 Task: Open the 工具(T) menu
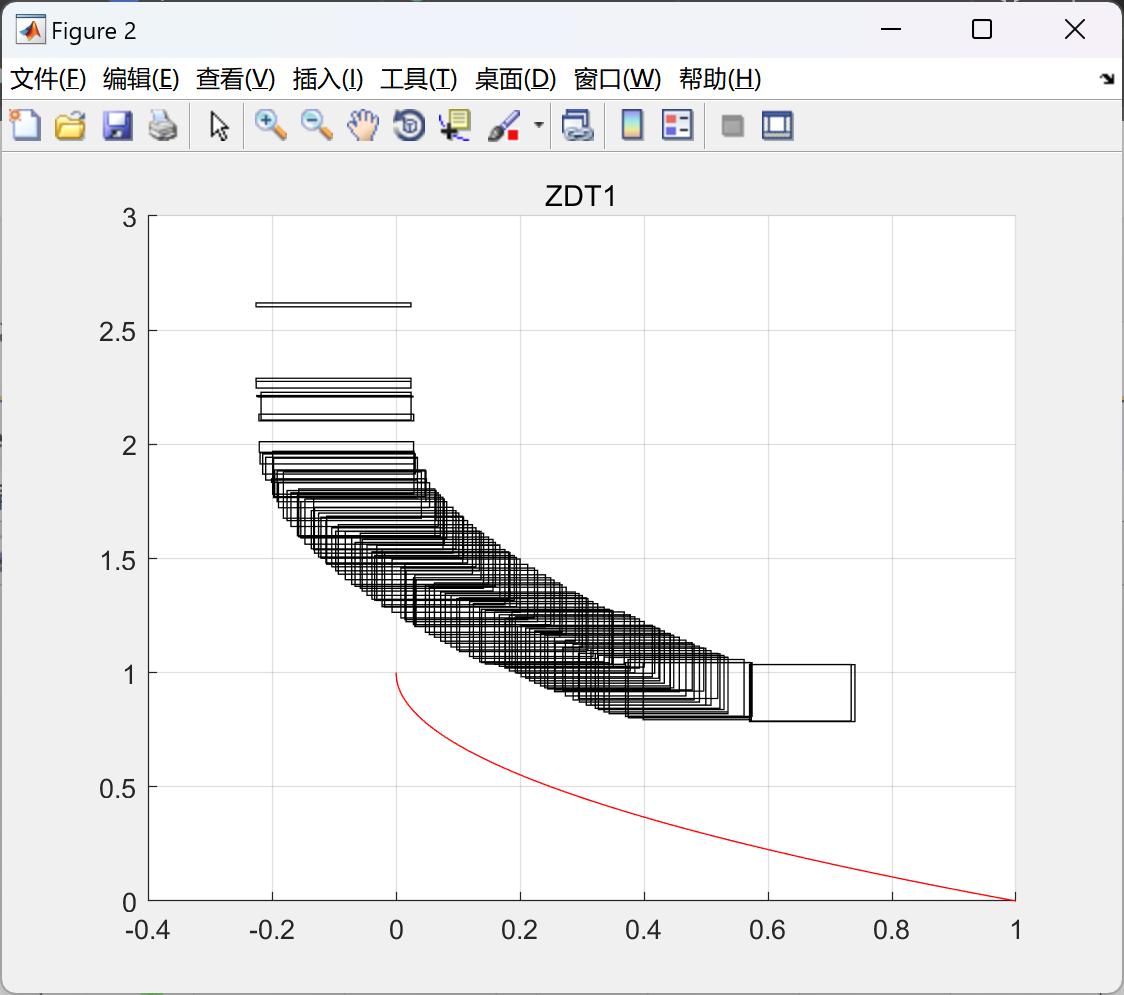[x=418, y=79]
